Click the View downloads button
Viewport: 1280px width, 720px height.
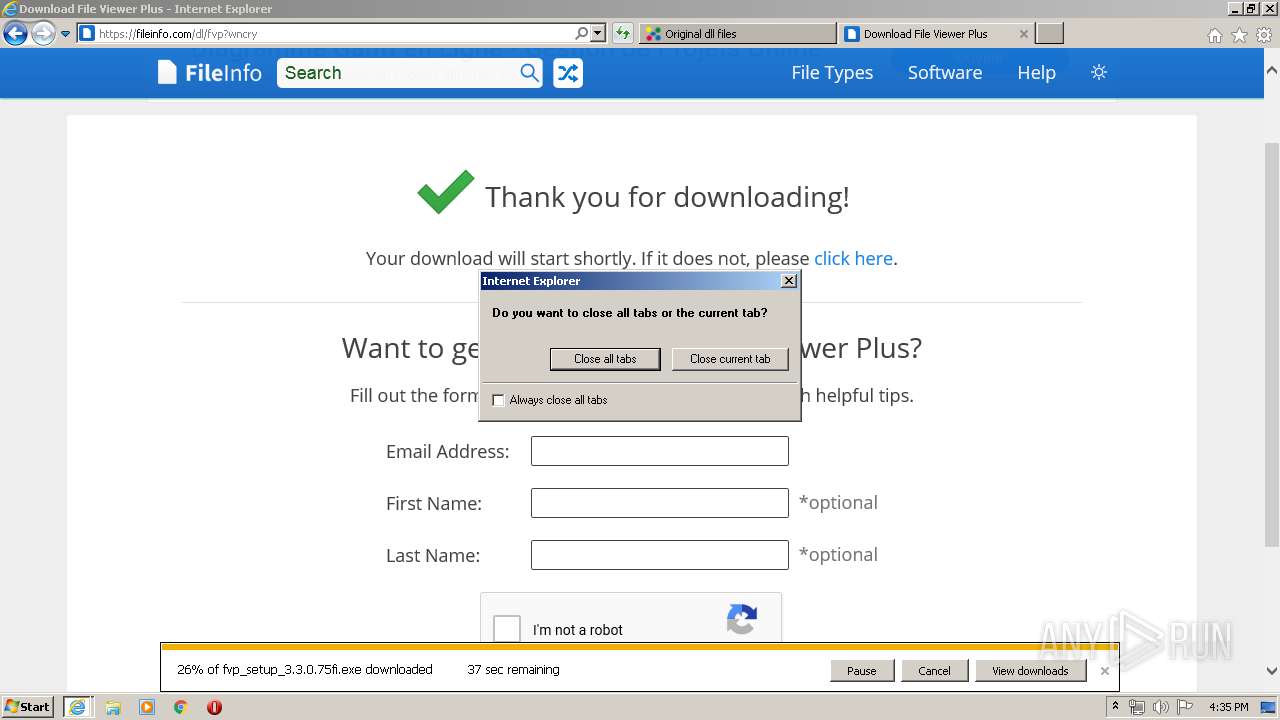(1030, 671)
